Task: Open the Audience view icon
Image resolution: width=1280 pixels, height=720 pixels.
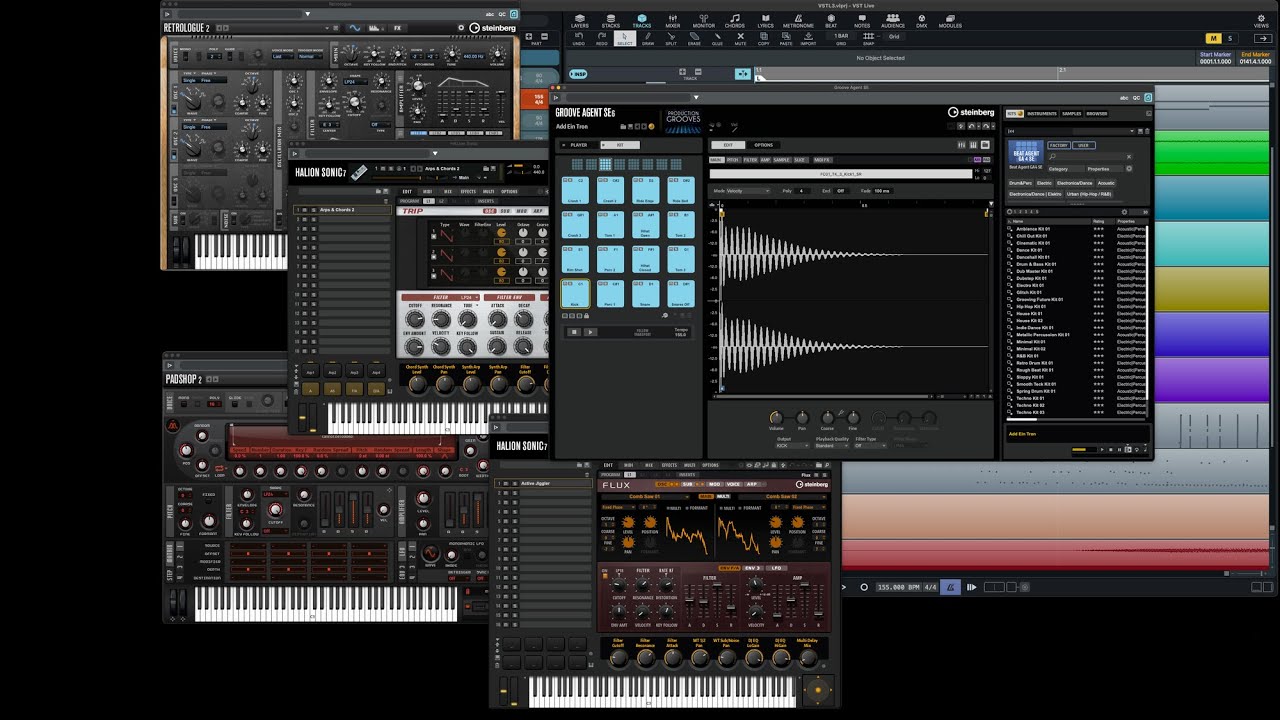Action: 892,20
